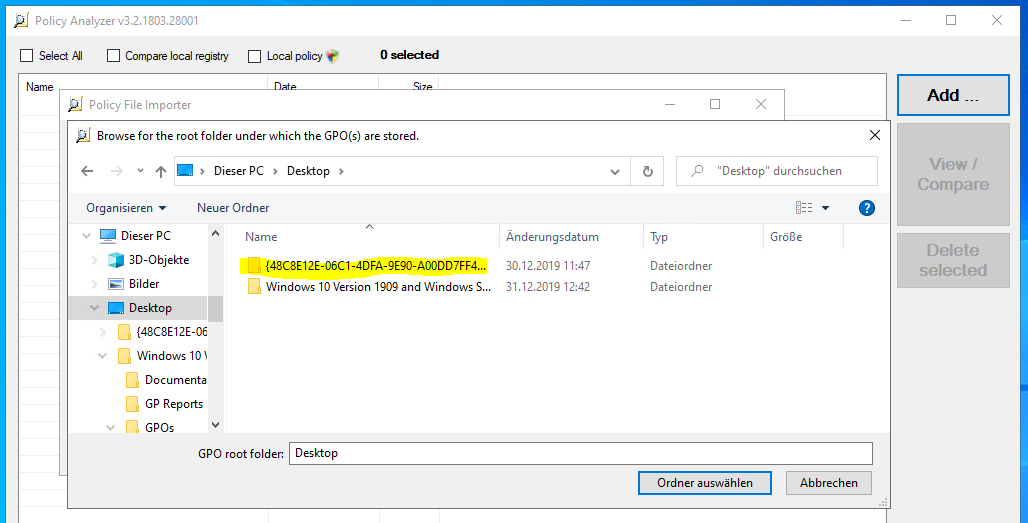The width and height of the screenshot is (1028, 523).
Task: Open the Organisieren menu
Action: click(126, 208)
